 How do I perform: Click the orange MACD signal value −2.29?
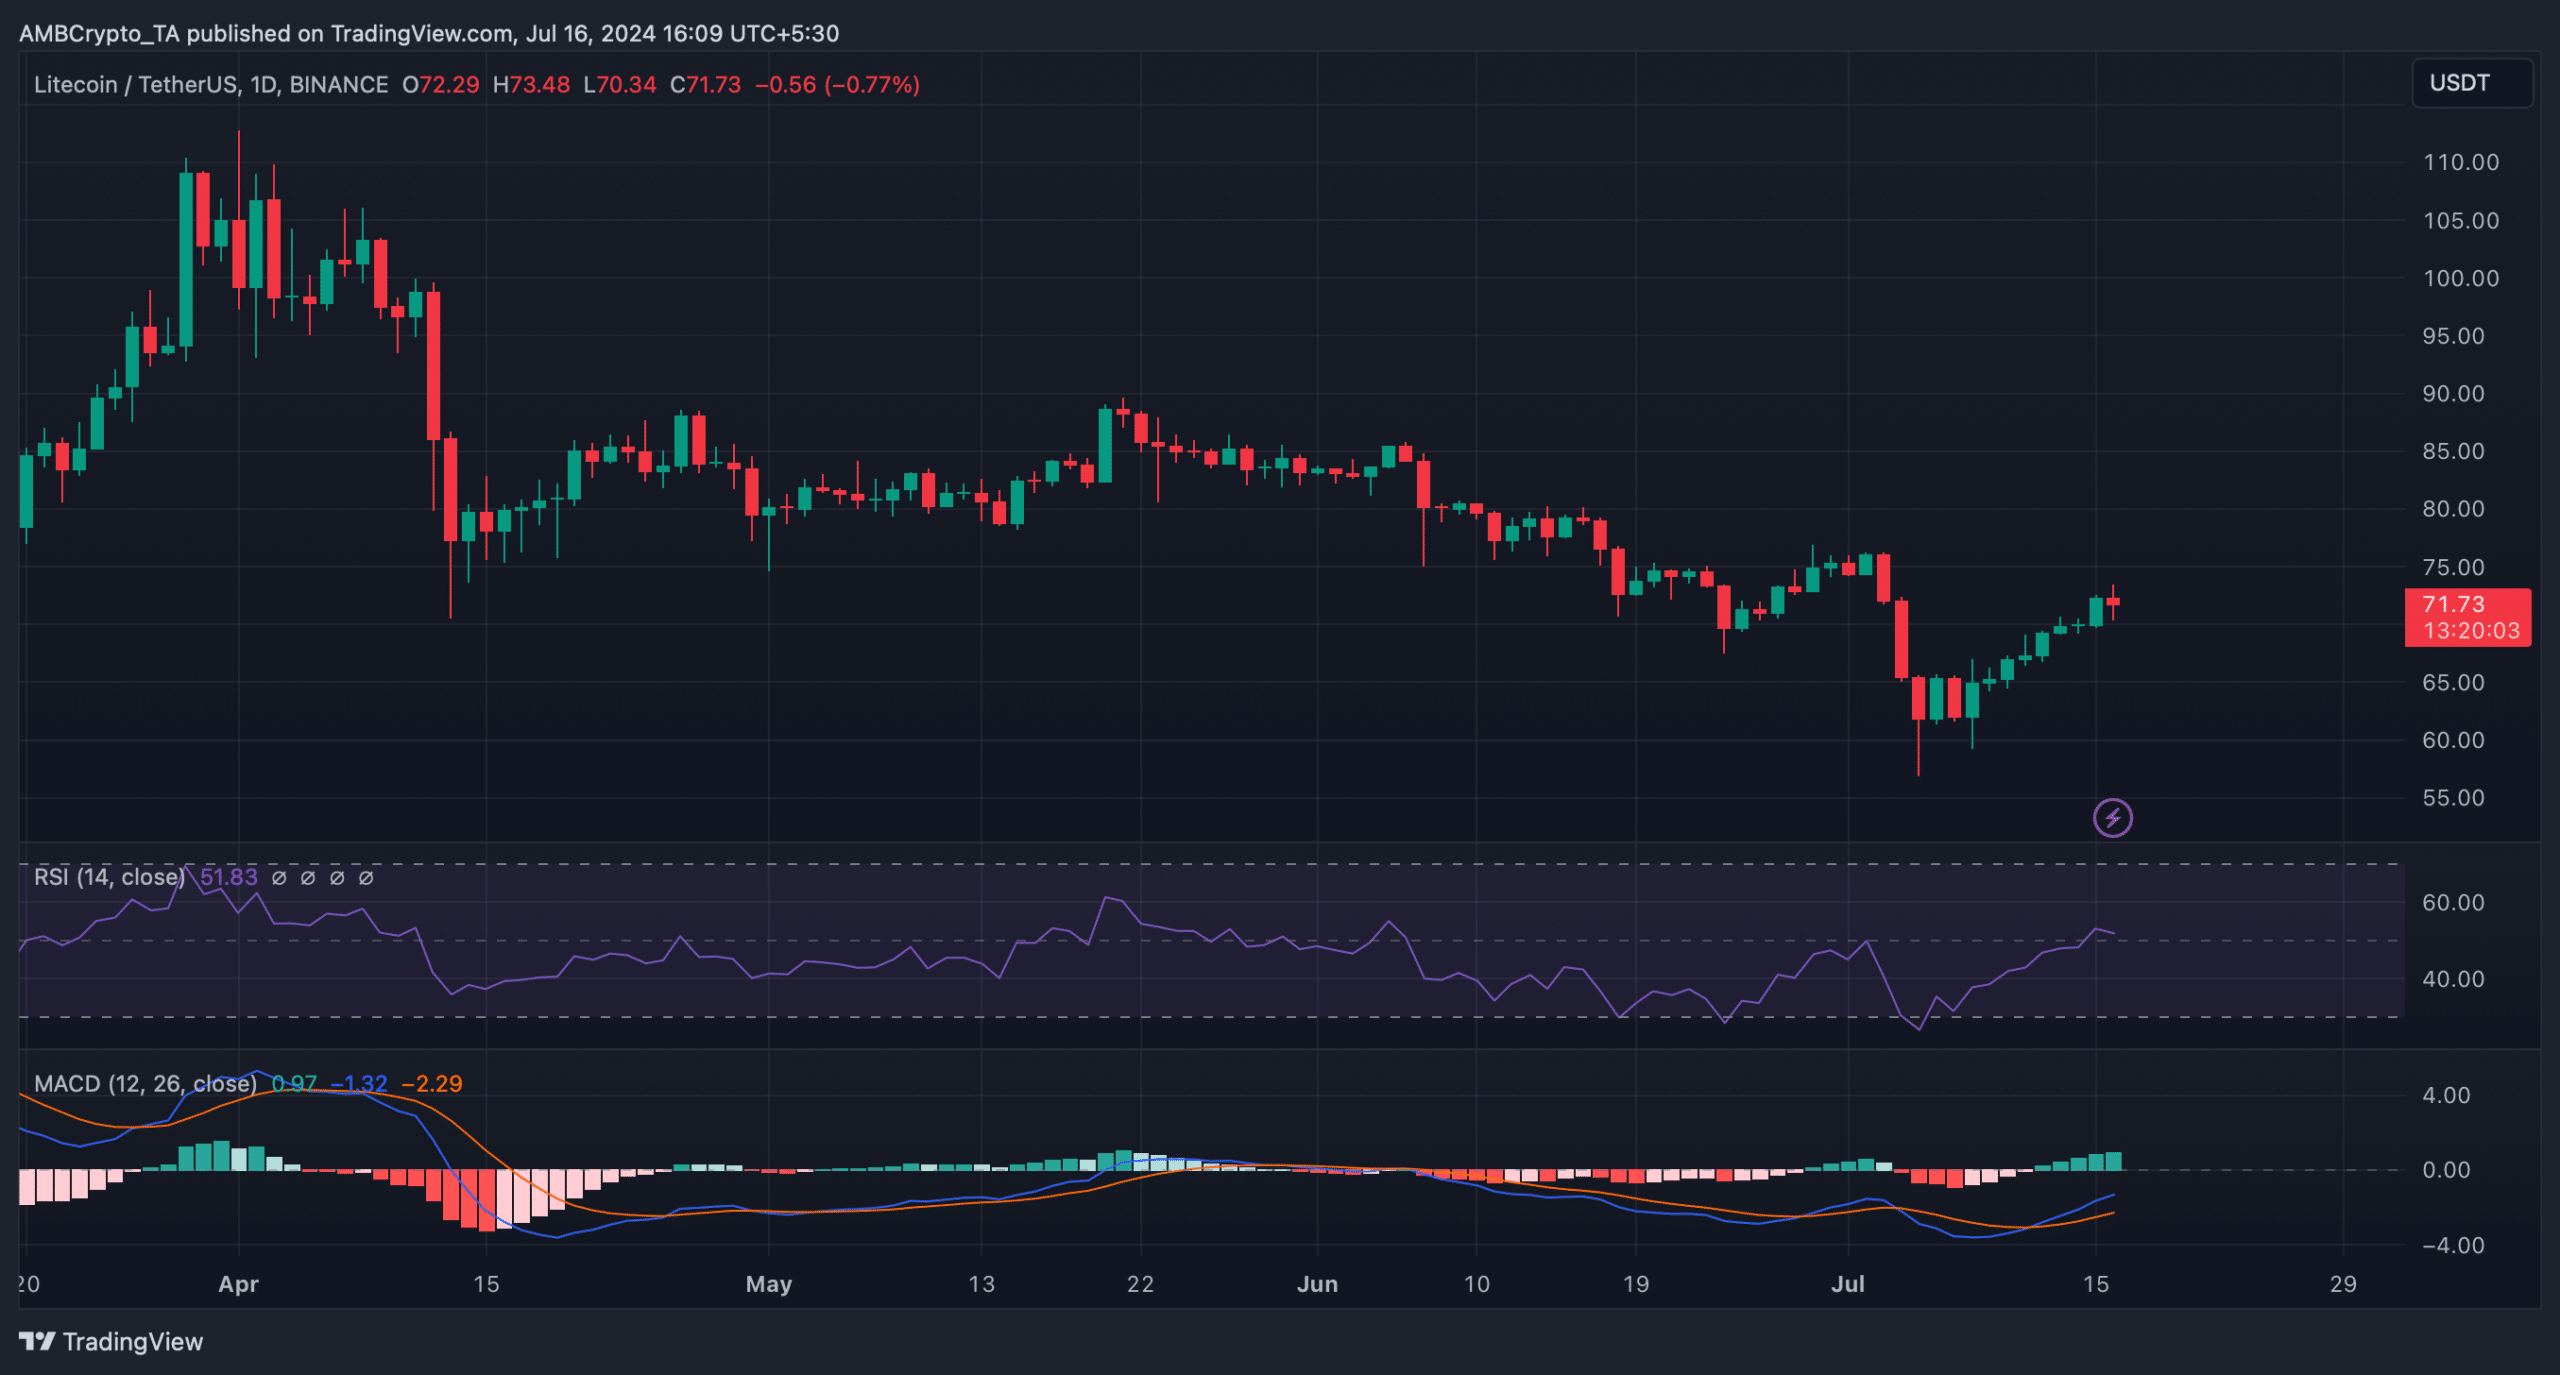[432, 1084]
